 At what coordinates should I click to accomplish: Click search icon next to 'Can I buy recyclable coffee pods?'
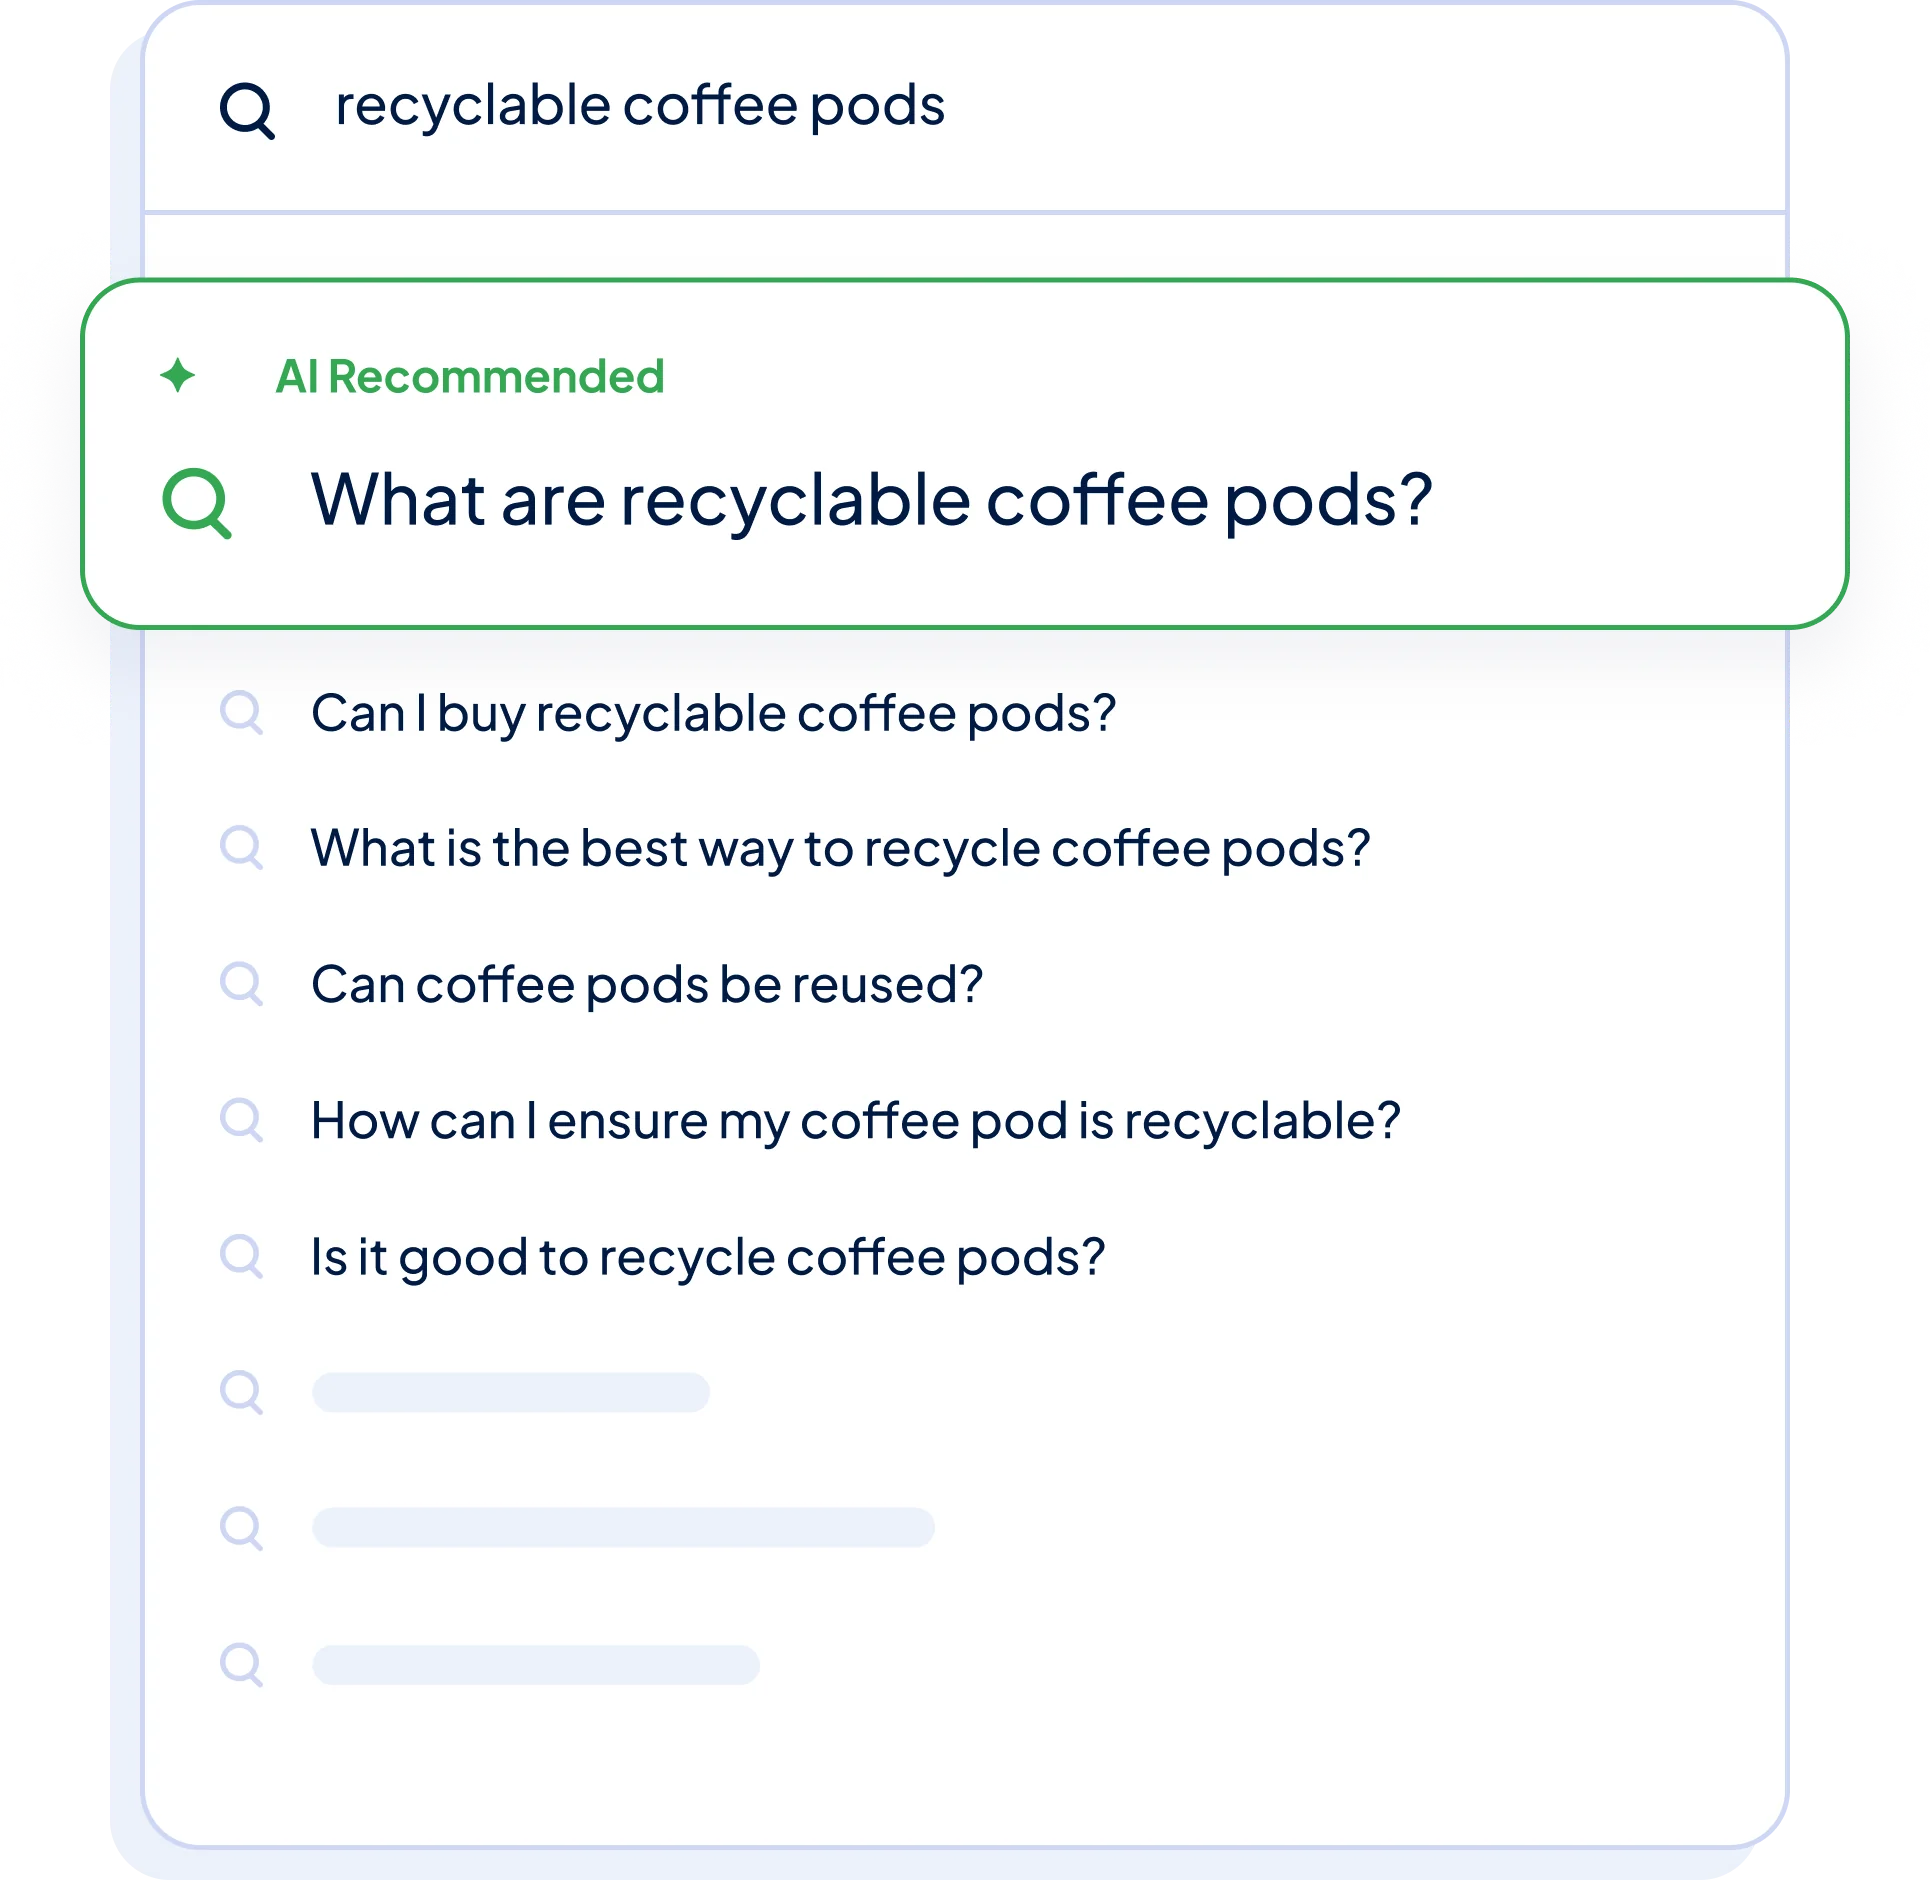pyautogui.click(x=241, y=713)
